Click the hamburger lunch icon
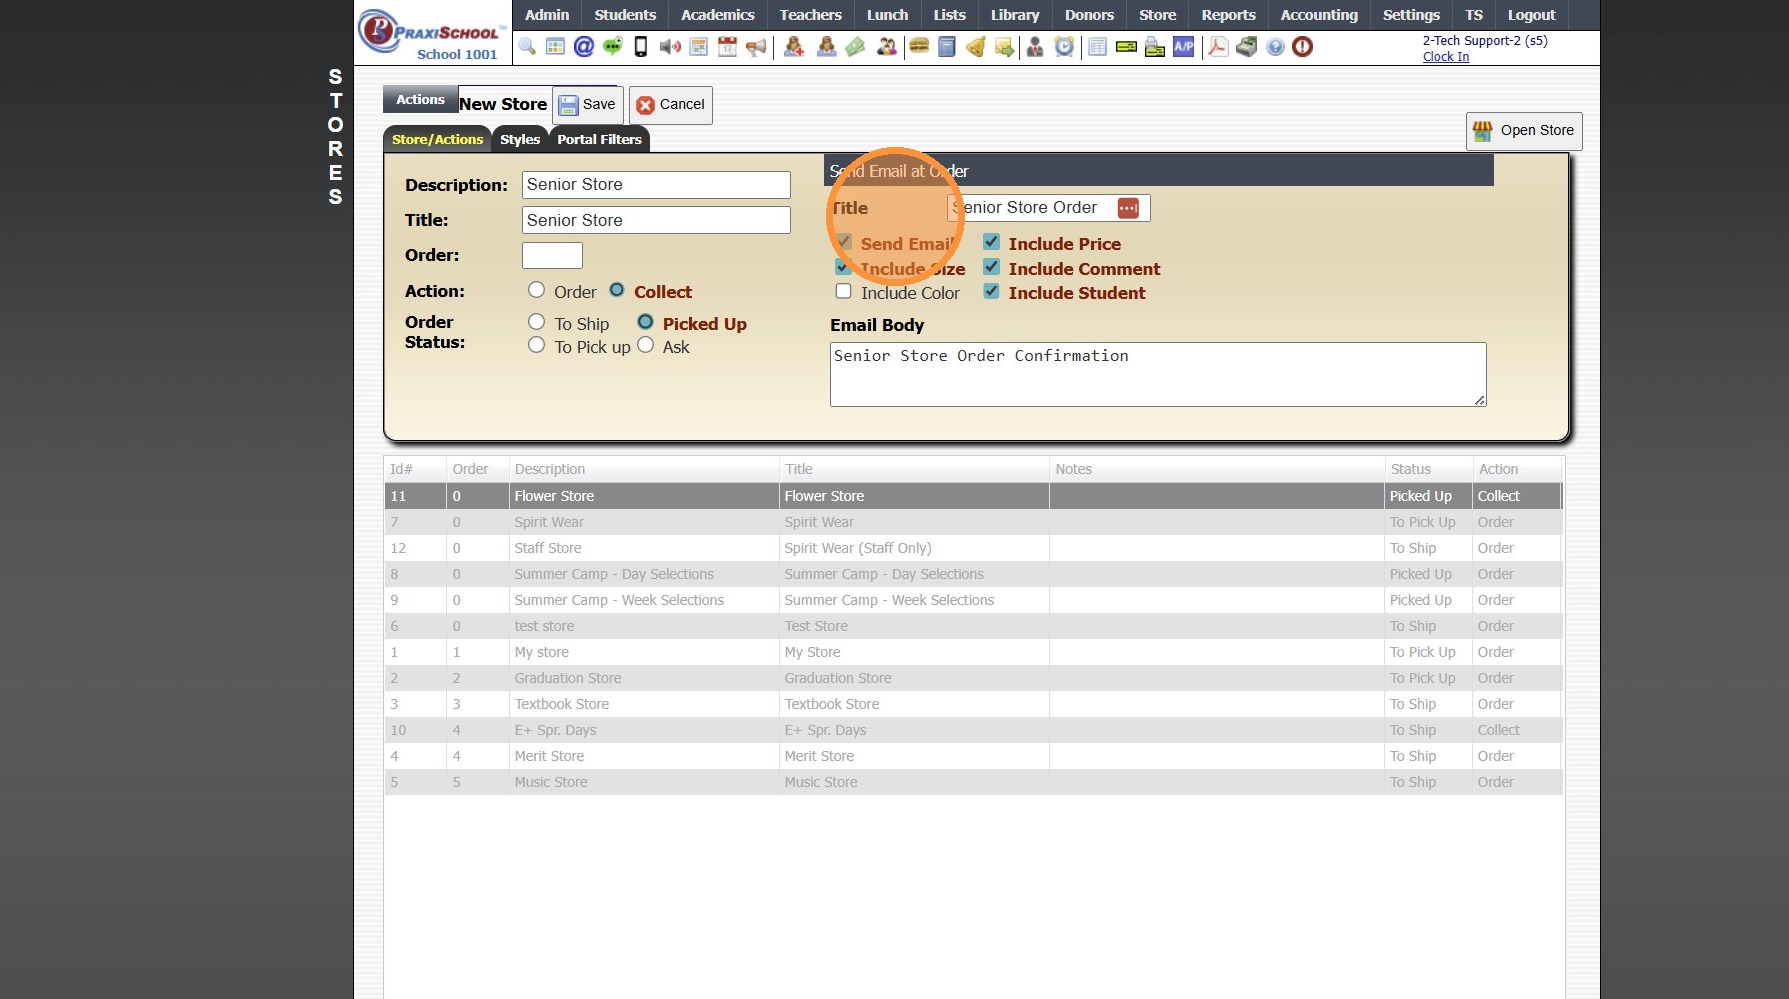This screenshot has height=999, width=1789. [919, 47]
